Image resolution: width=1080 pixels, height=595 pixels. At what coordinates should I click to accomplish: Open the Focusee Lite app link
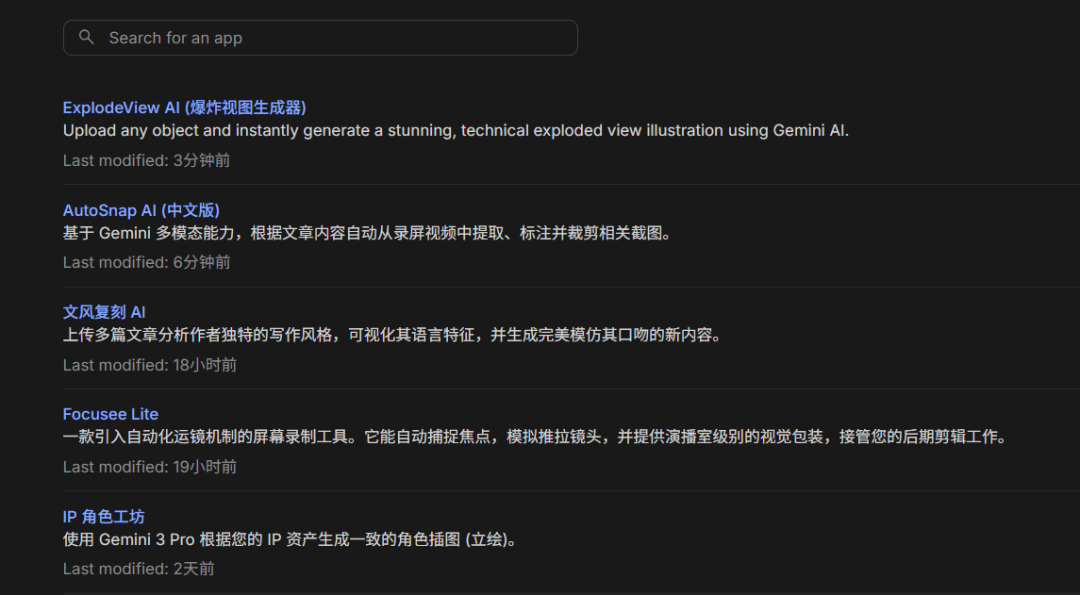pyautogui.click(x=110, y=414)
